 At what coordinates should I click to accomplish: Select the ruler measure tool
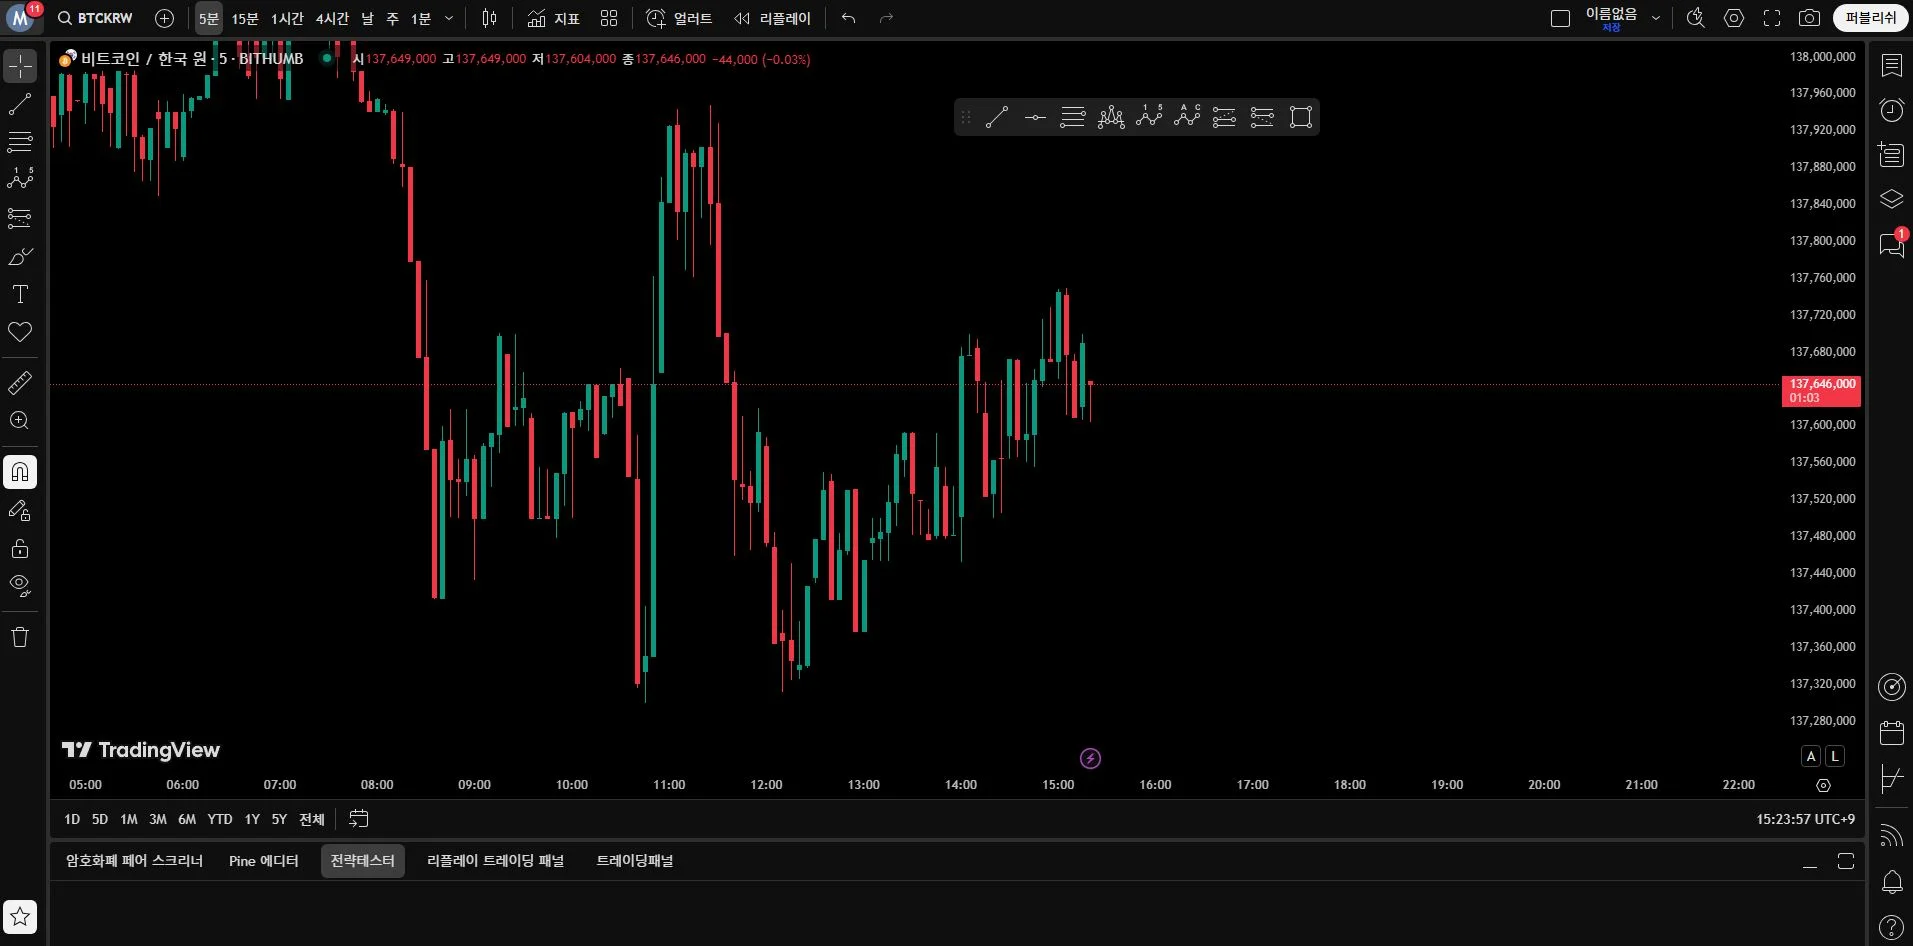[x=20, y=382]
